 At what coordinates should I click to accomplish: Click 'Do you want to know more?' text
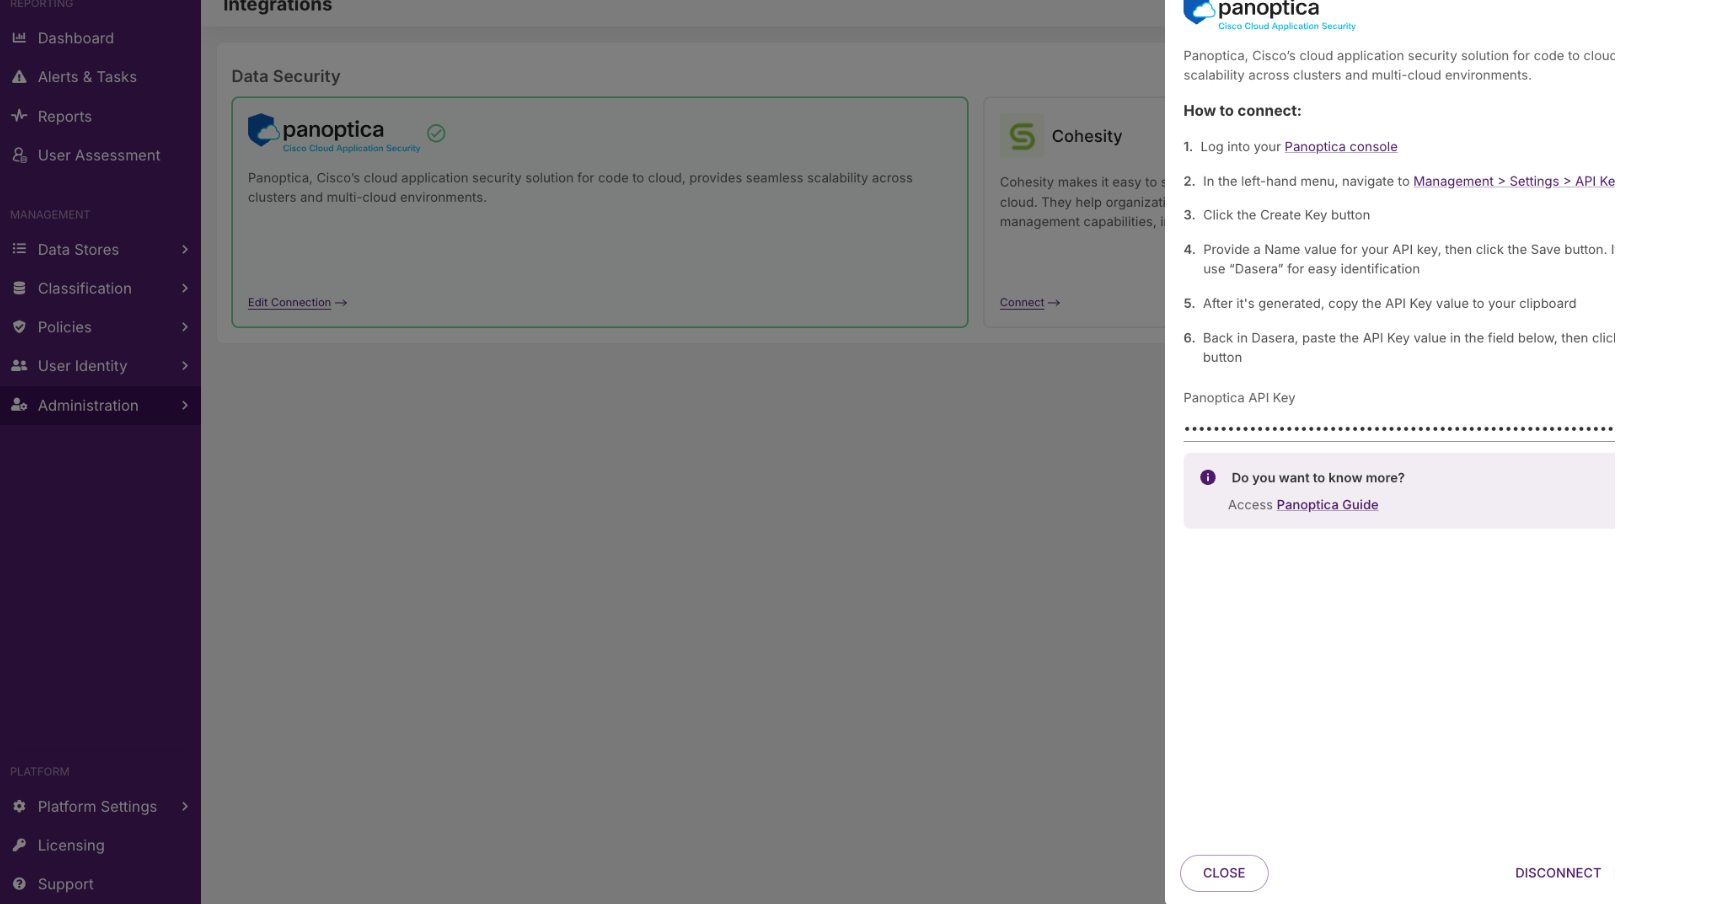pos(1317,478)
